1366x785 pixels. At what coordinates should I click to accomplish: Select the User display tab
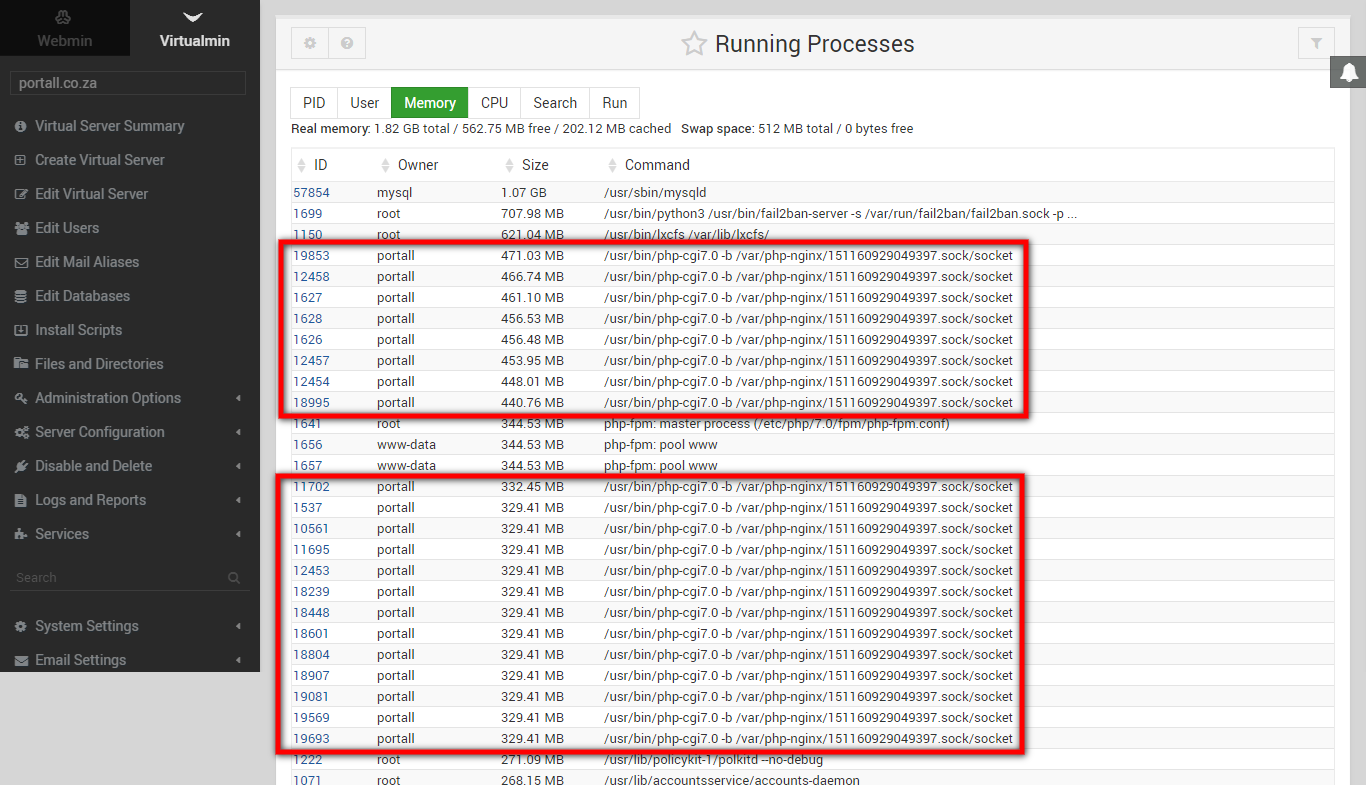click(x=365, y=103)
